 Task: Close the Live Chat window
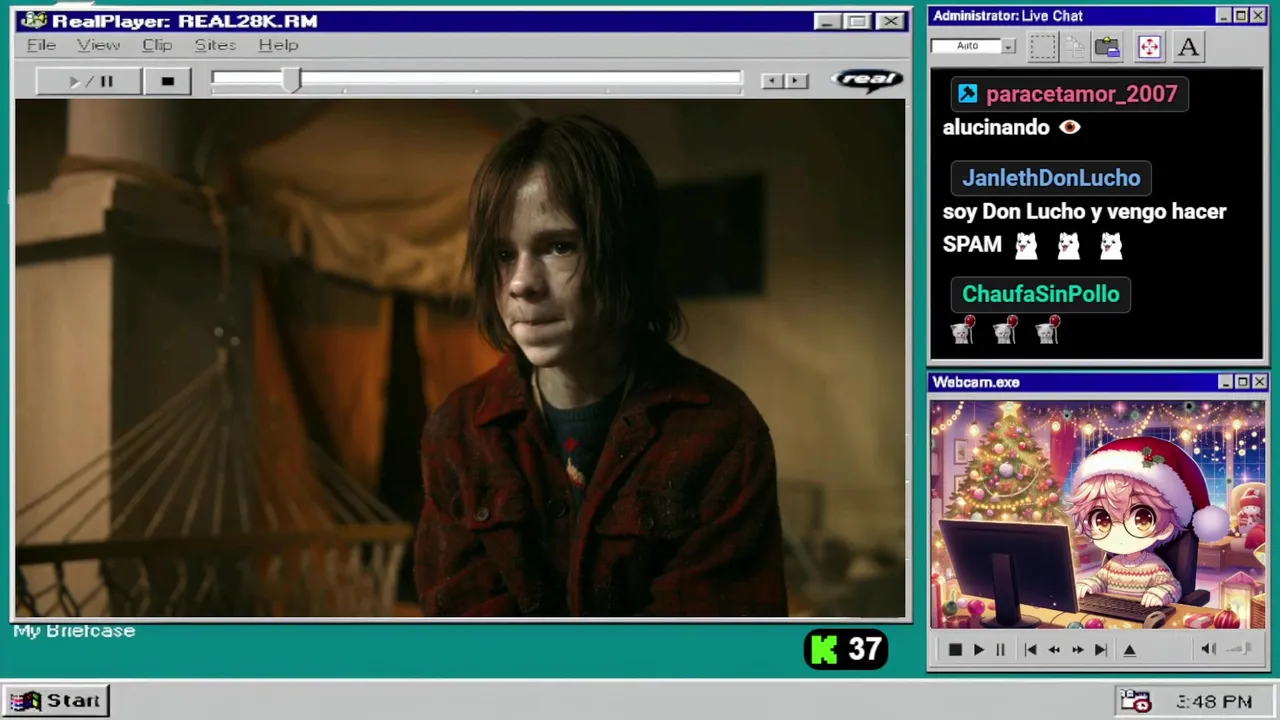coord(1259,16)
